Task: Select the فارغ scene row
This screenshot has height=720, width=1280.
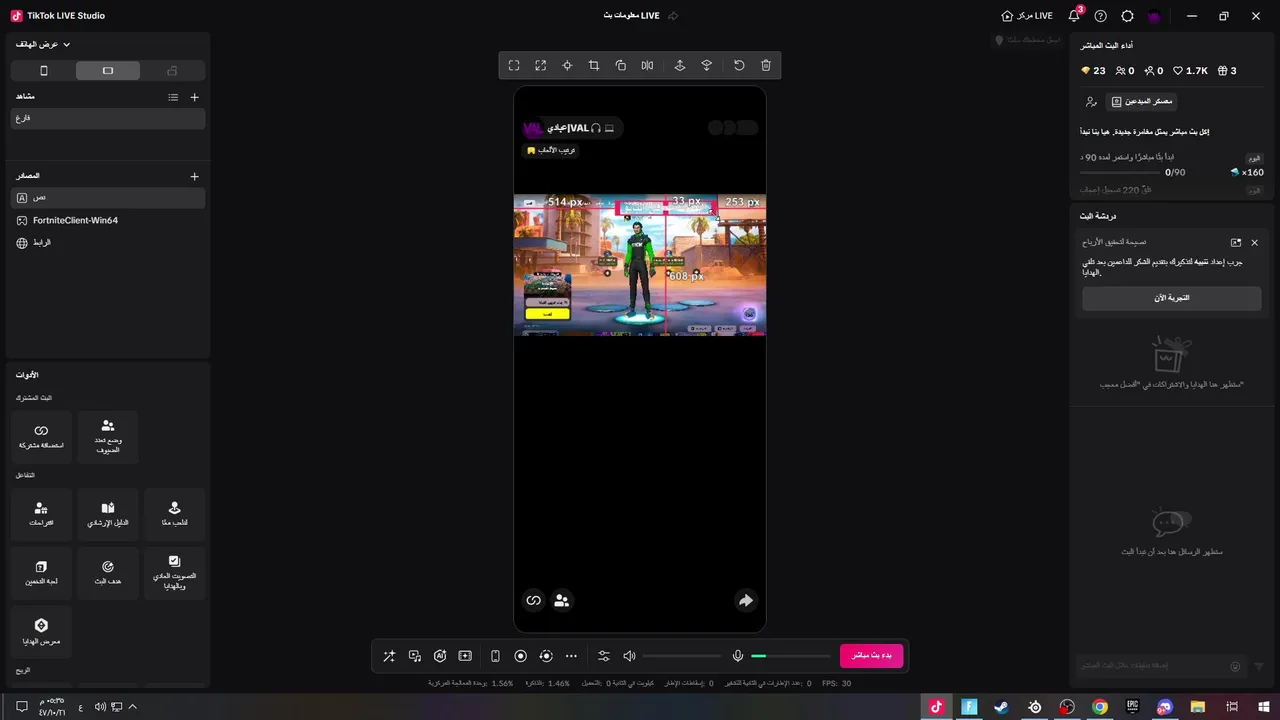Action: point(108,118)
